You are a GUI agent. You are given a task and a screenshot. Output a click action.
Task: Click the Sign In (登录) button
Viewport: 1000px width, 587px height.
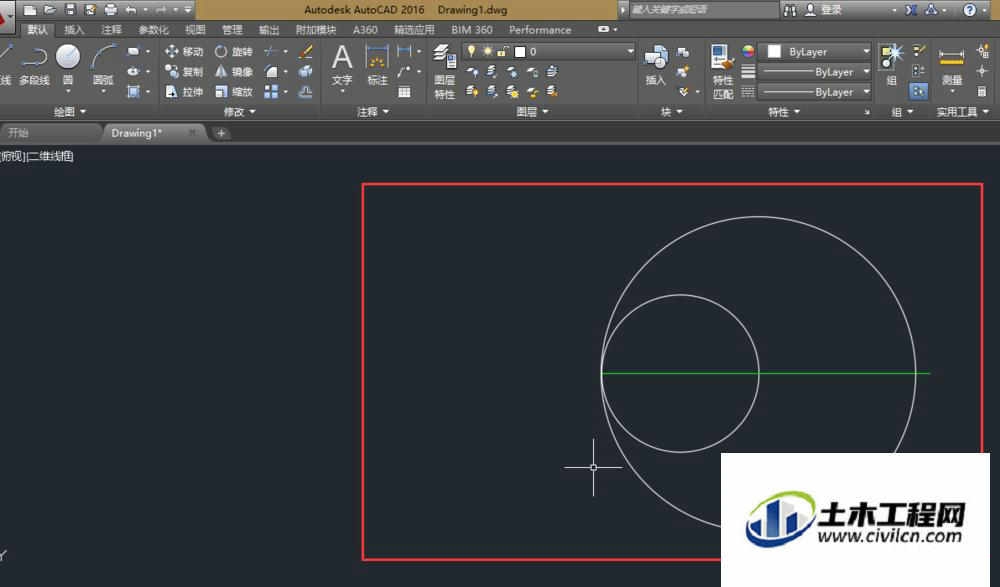823,10
